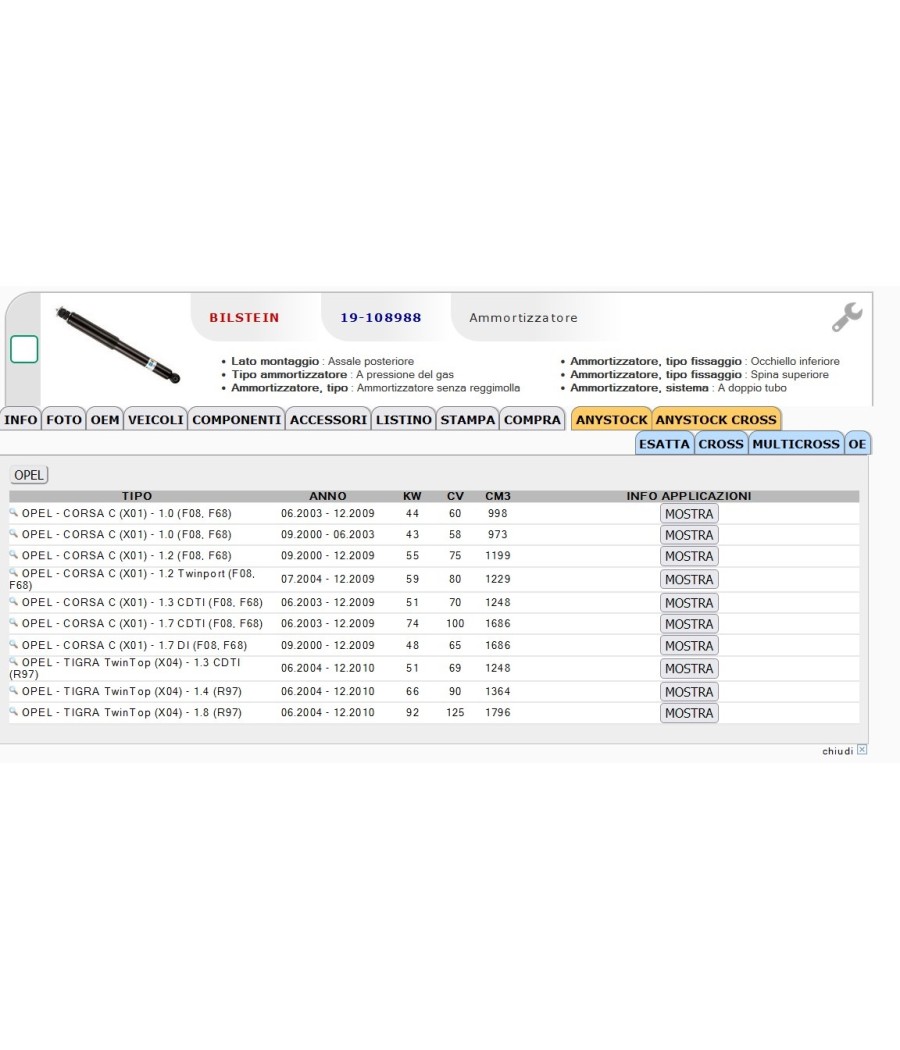Click magnifier icon for Corsa C 1.3 CDTI
Viewport: 900px width, 1050px height.
tap(13, 601)
